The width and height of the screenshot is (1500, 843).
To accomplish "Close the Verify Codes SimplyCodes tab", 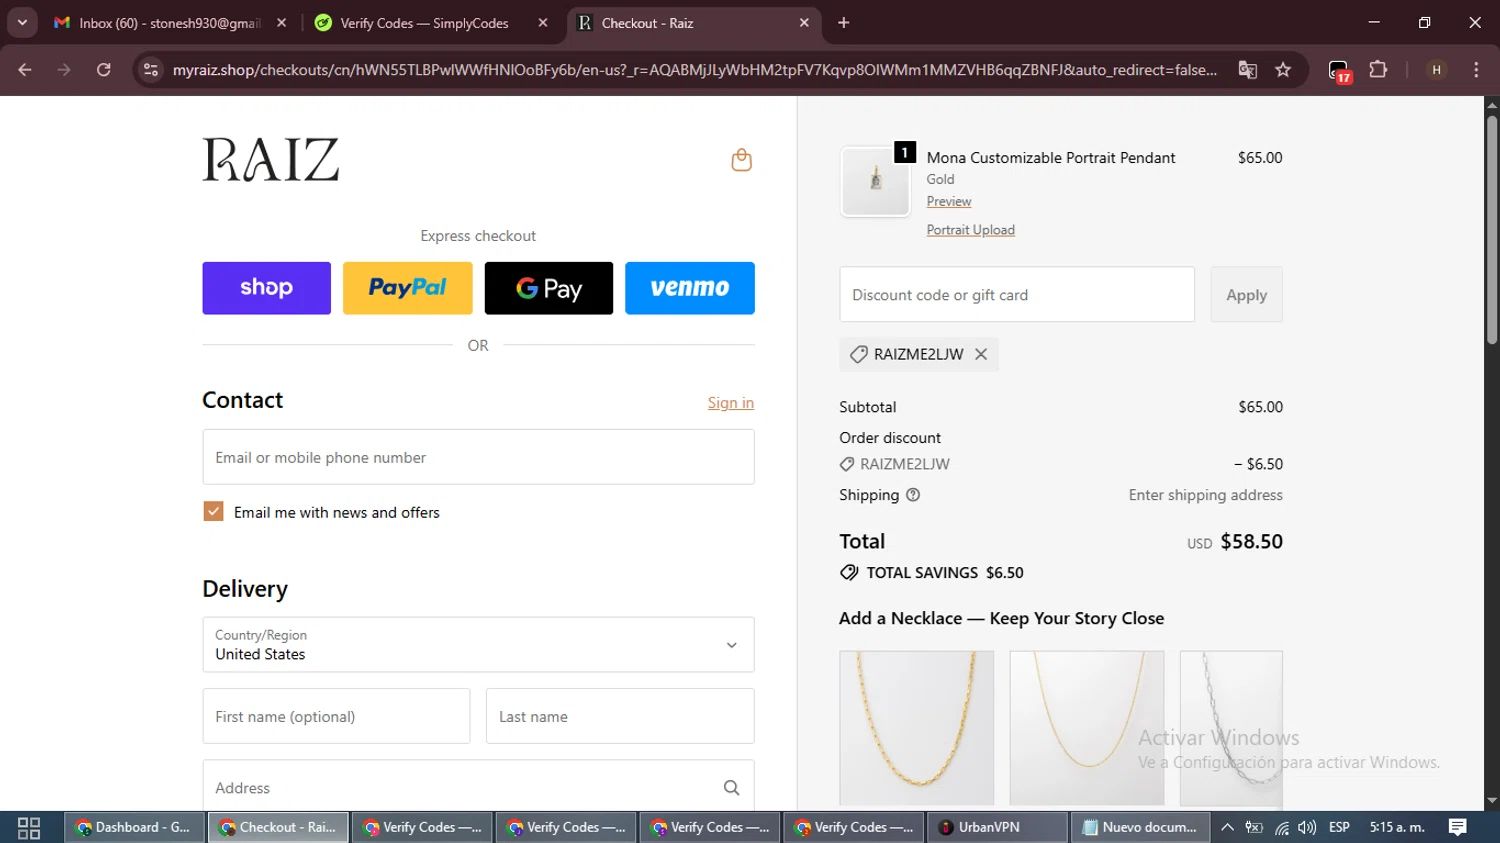I will (543, 23).
